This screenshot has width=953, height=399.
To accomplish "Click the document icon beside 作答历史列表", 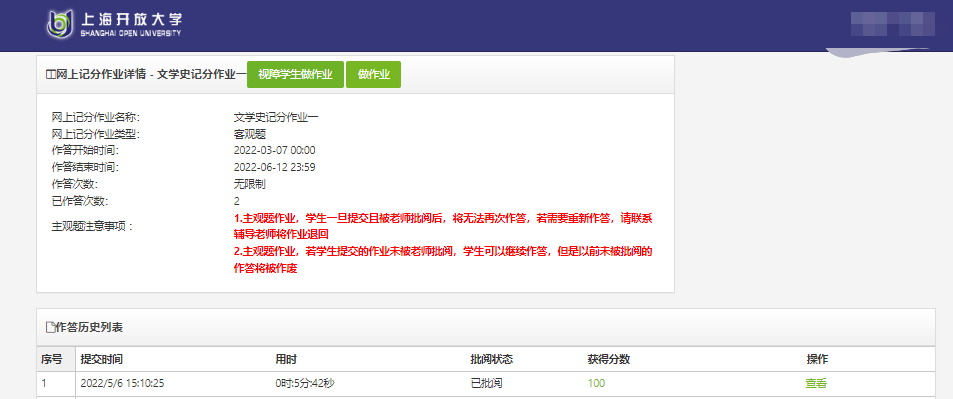I will 50,327.
